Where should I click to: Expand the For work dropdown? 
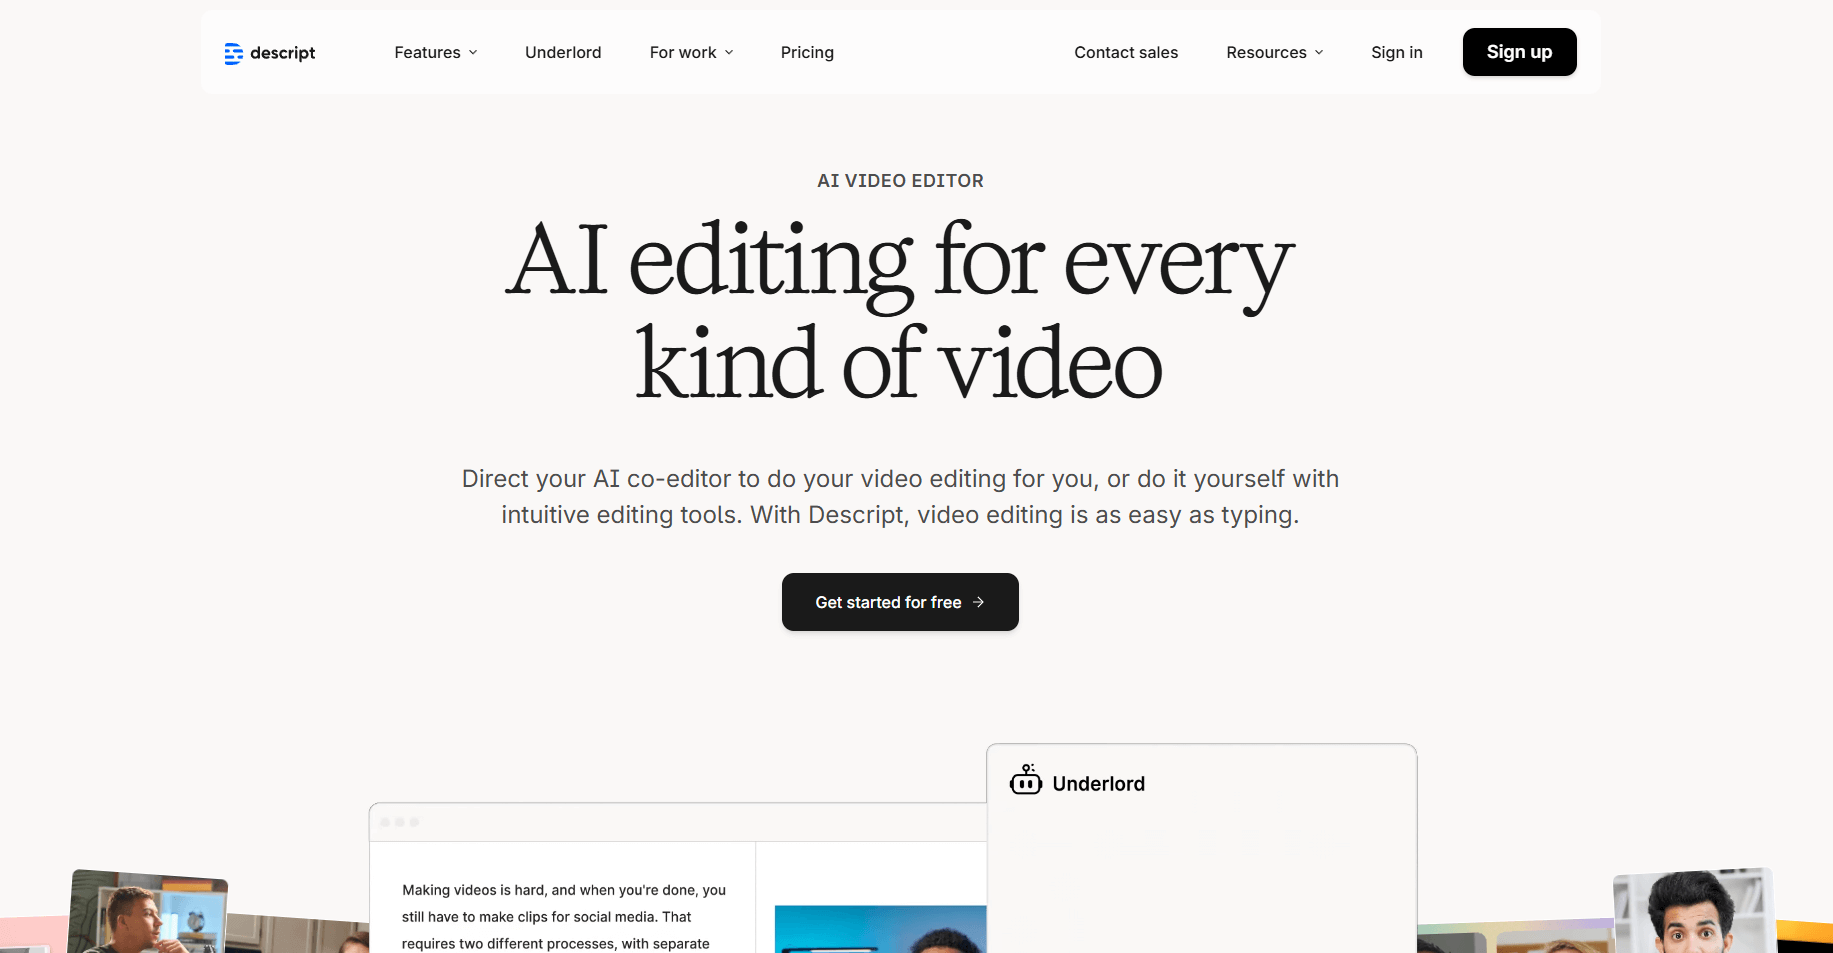(691, 52)
